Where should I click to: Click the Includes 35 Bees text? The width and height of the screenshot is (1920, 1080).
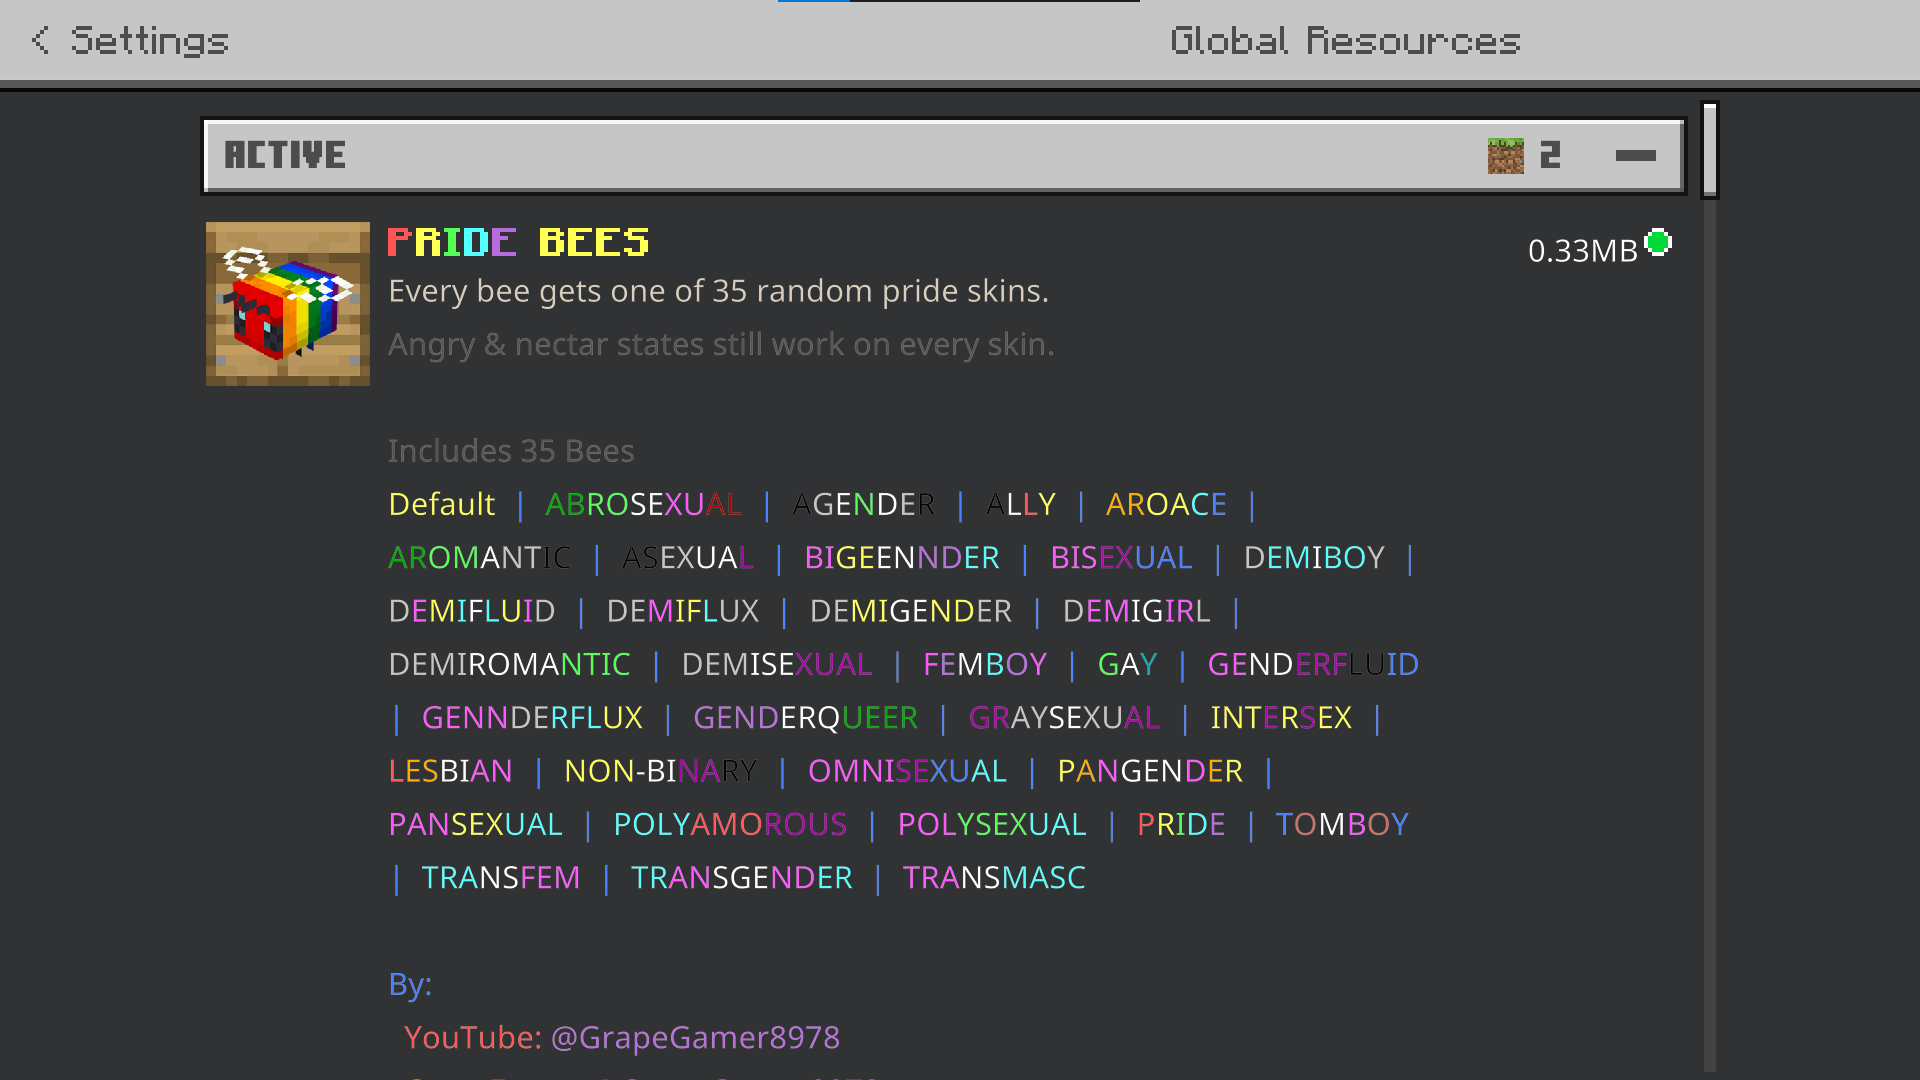[x=511, y=451]
